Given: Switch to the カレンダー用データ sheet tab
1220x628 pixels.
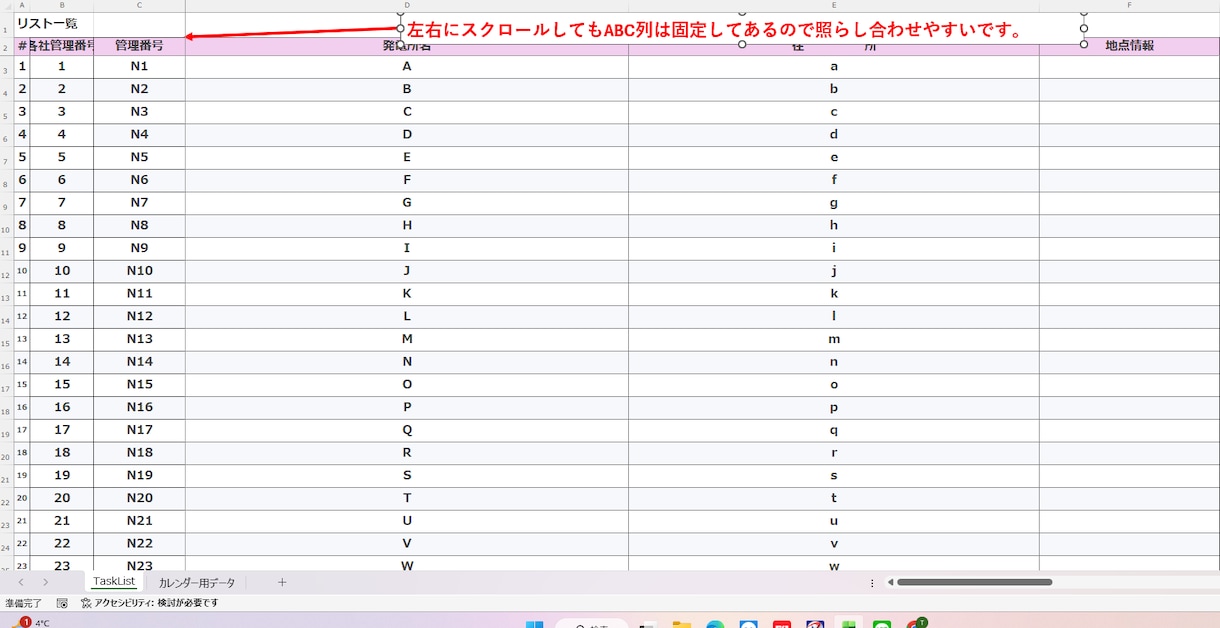Looking at the screenshot, I should click(x=197, y=582).
